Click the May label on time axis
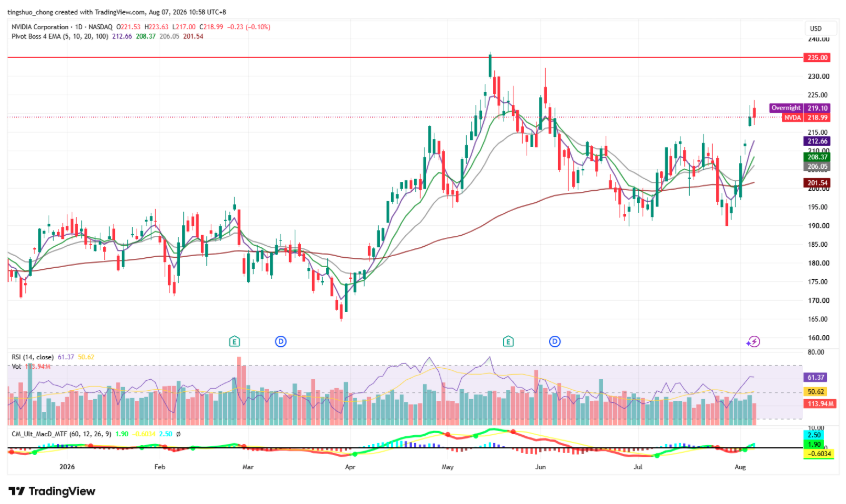846x504 pixels. click(447, 467)
